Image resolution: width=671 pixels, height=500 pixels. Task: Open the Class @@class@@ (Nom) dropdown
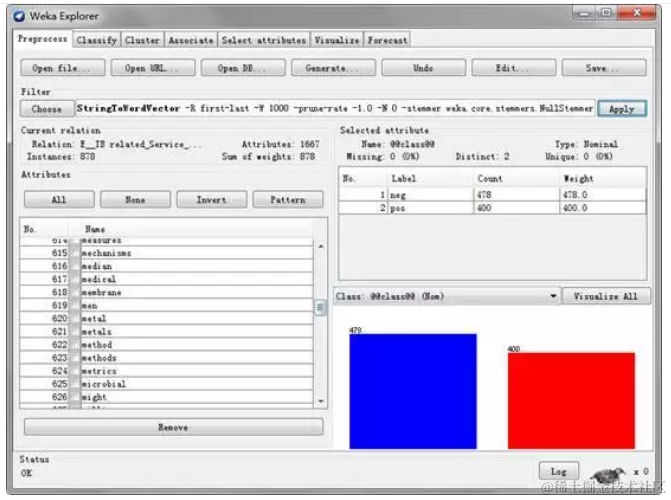(447, 296)
